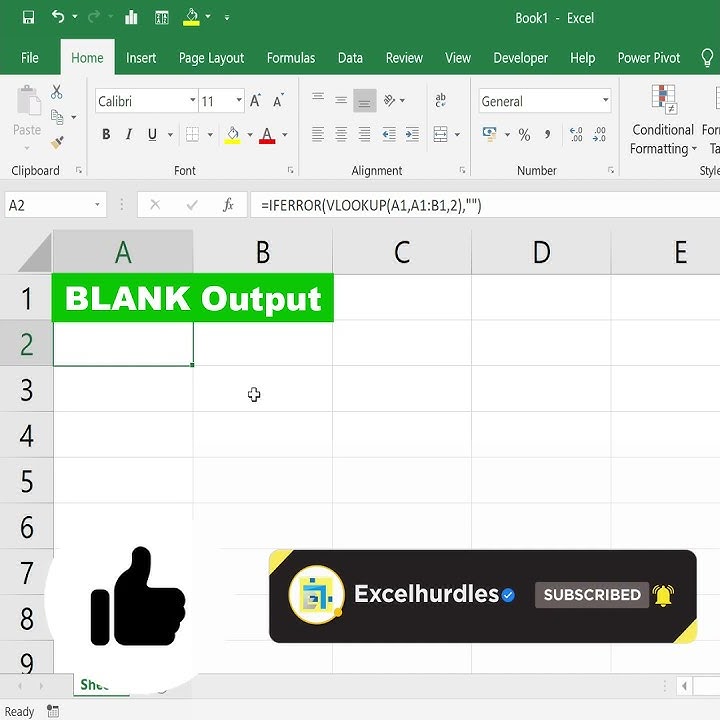Open the Undo history dropdown arrow
The height and width of the screenshot is (720, 720).
(x=75, y=17)
